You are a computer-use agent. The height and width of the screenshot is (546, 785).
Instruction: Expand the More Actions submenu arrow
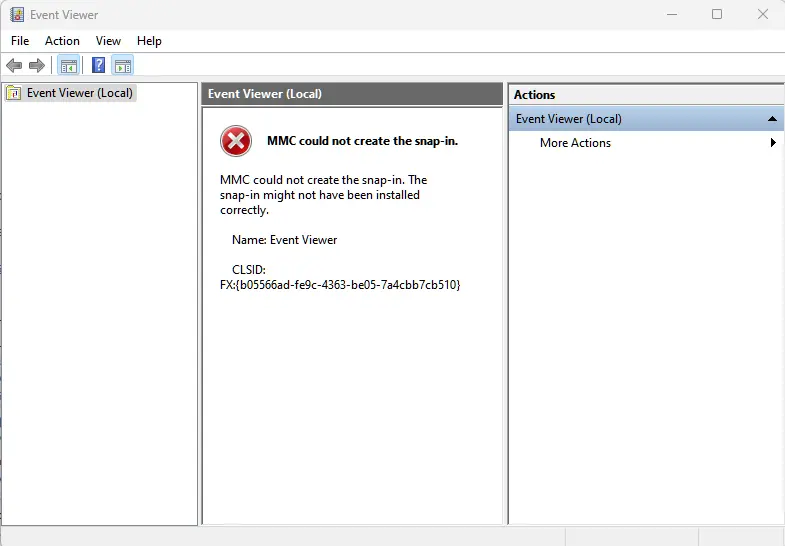(x=773, y=143)
